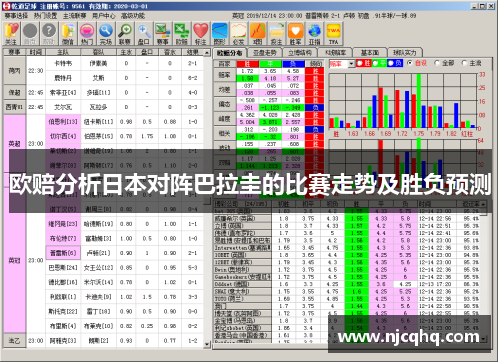
Task: Open the 关注 heart-folder toolbar icon
Action: 11,33
